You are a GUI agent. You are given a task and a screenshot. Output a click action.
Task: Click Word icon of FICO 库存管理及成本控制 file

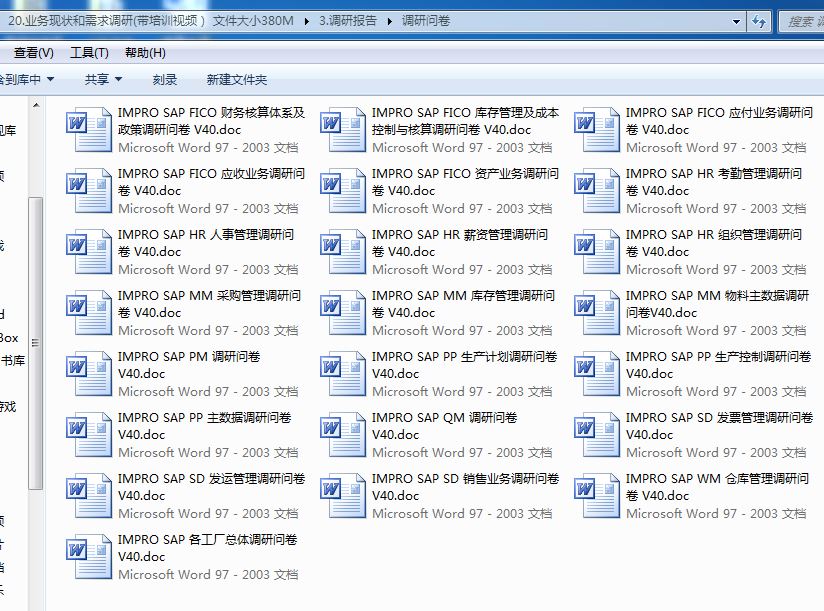pyautogui.click(x=343, y=130)
